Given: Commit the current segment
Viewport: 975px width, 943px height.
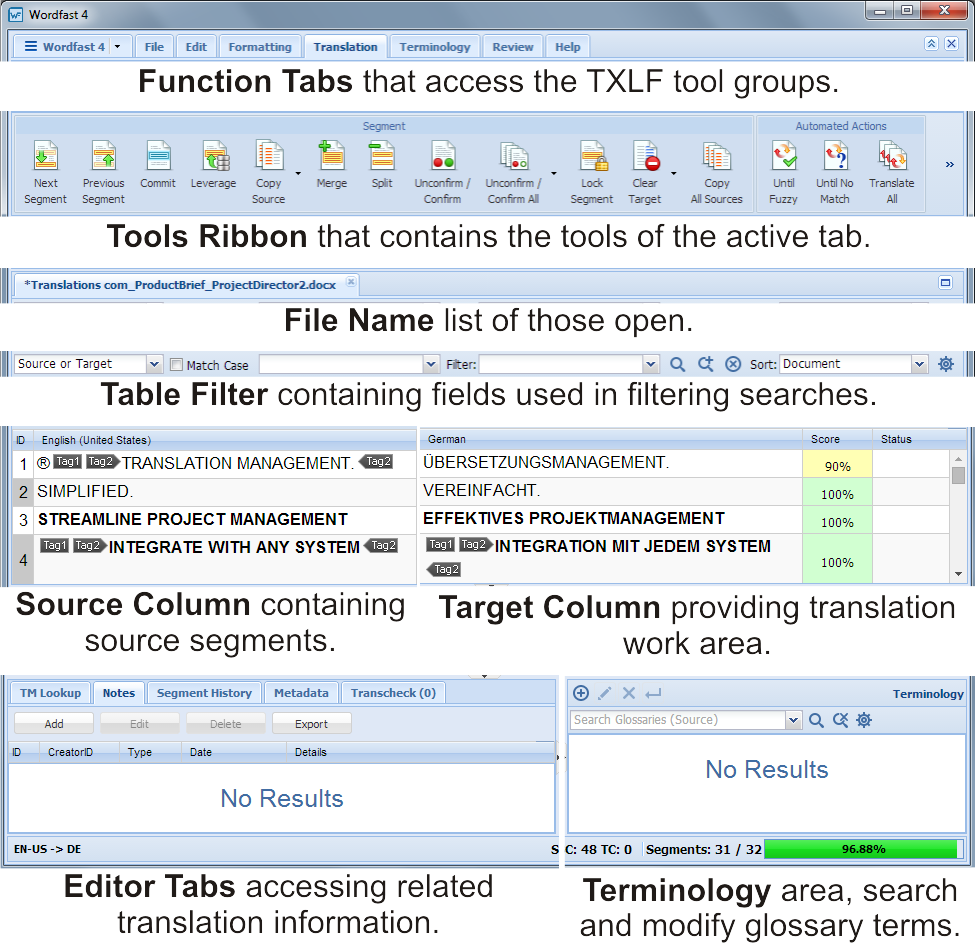Looking at the screenshot, I should 158,165.
